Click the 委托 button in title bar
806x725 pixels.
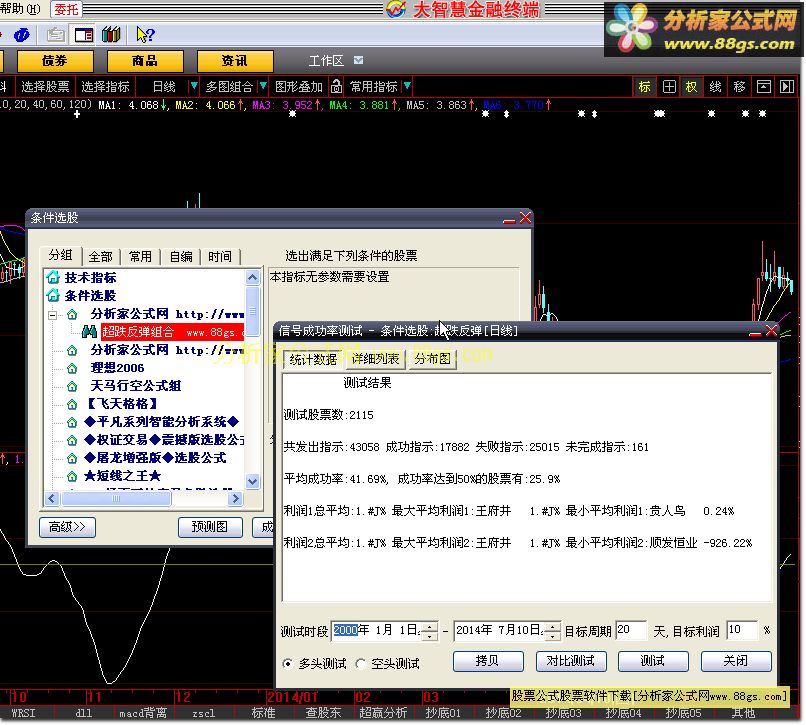(66, 9)
